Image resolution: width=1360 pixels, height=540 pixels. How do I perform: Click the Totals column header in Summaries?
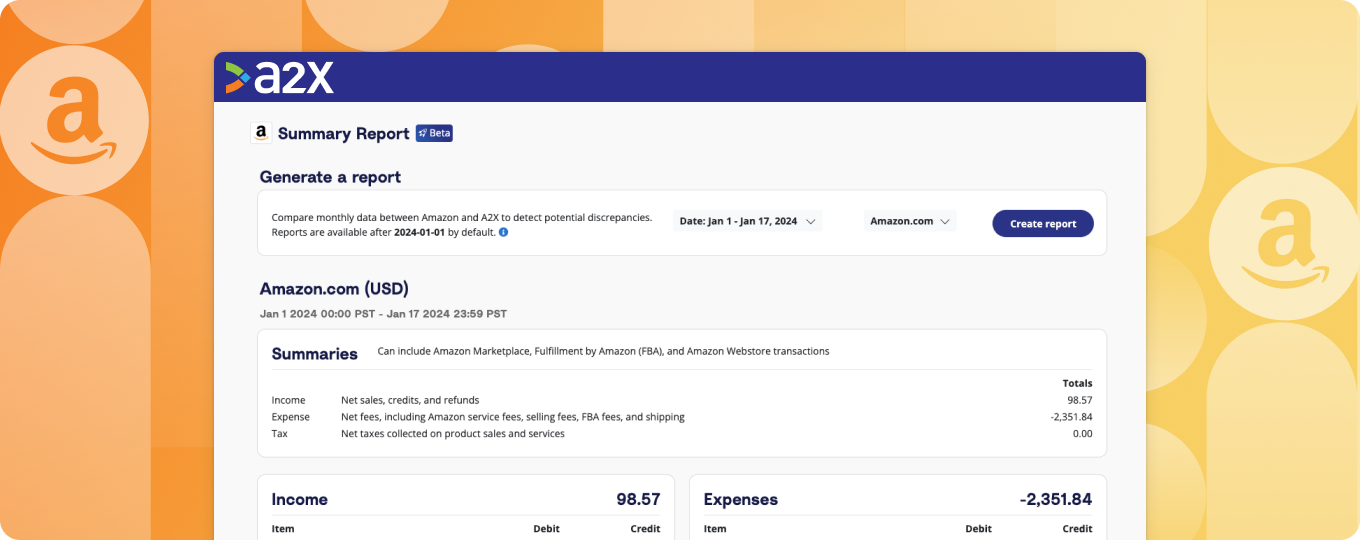point(1077,383)
